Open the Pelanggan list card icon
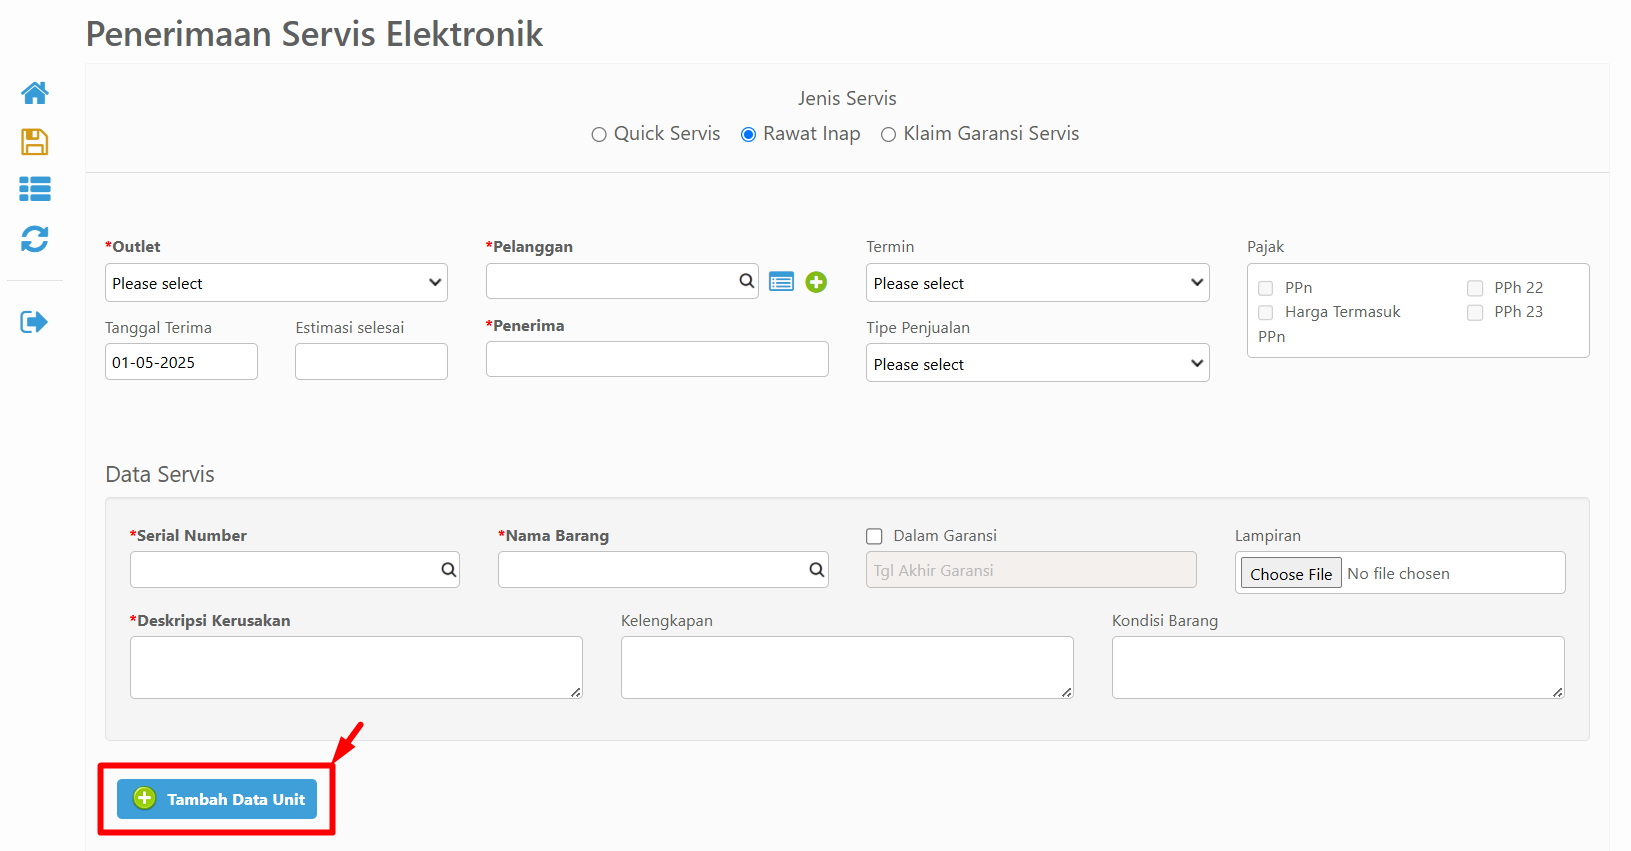 click(x=782, y=282)
